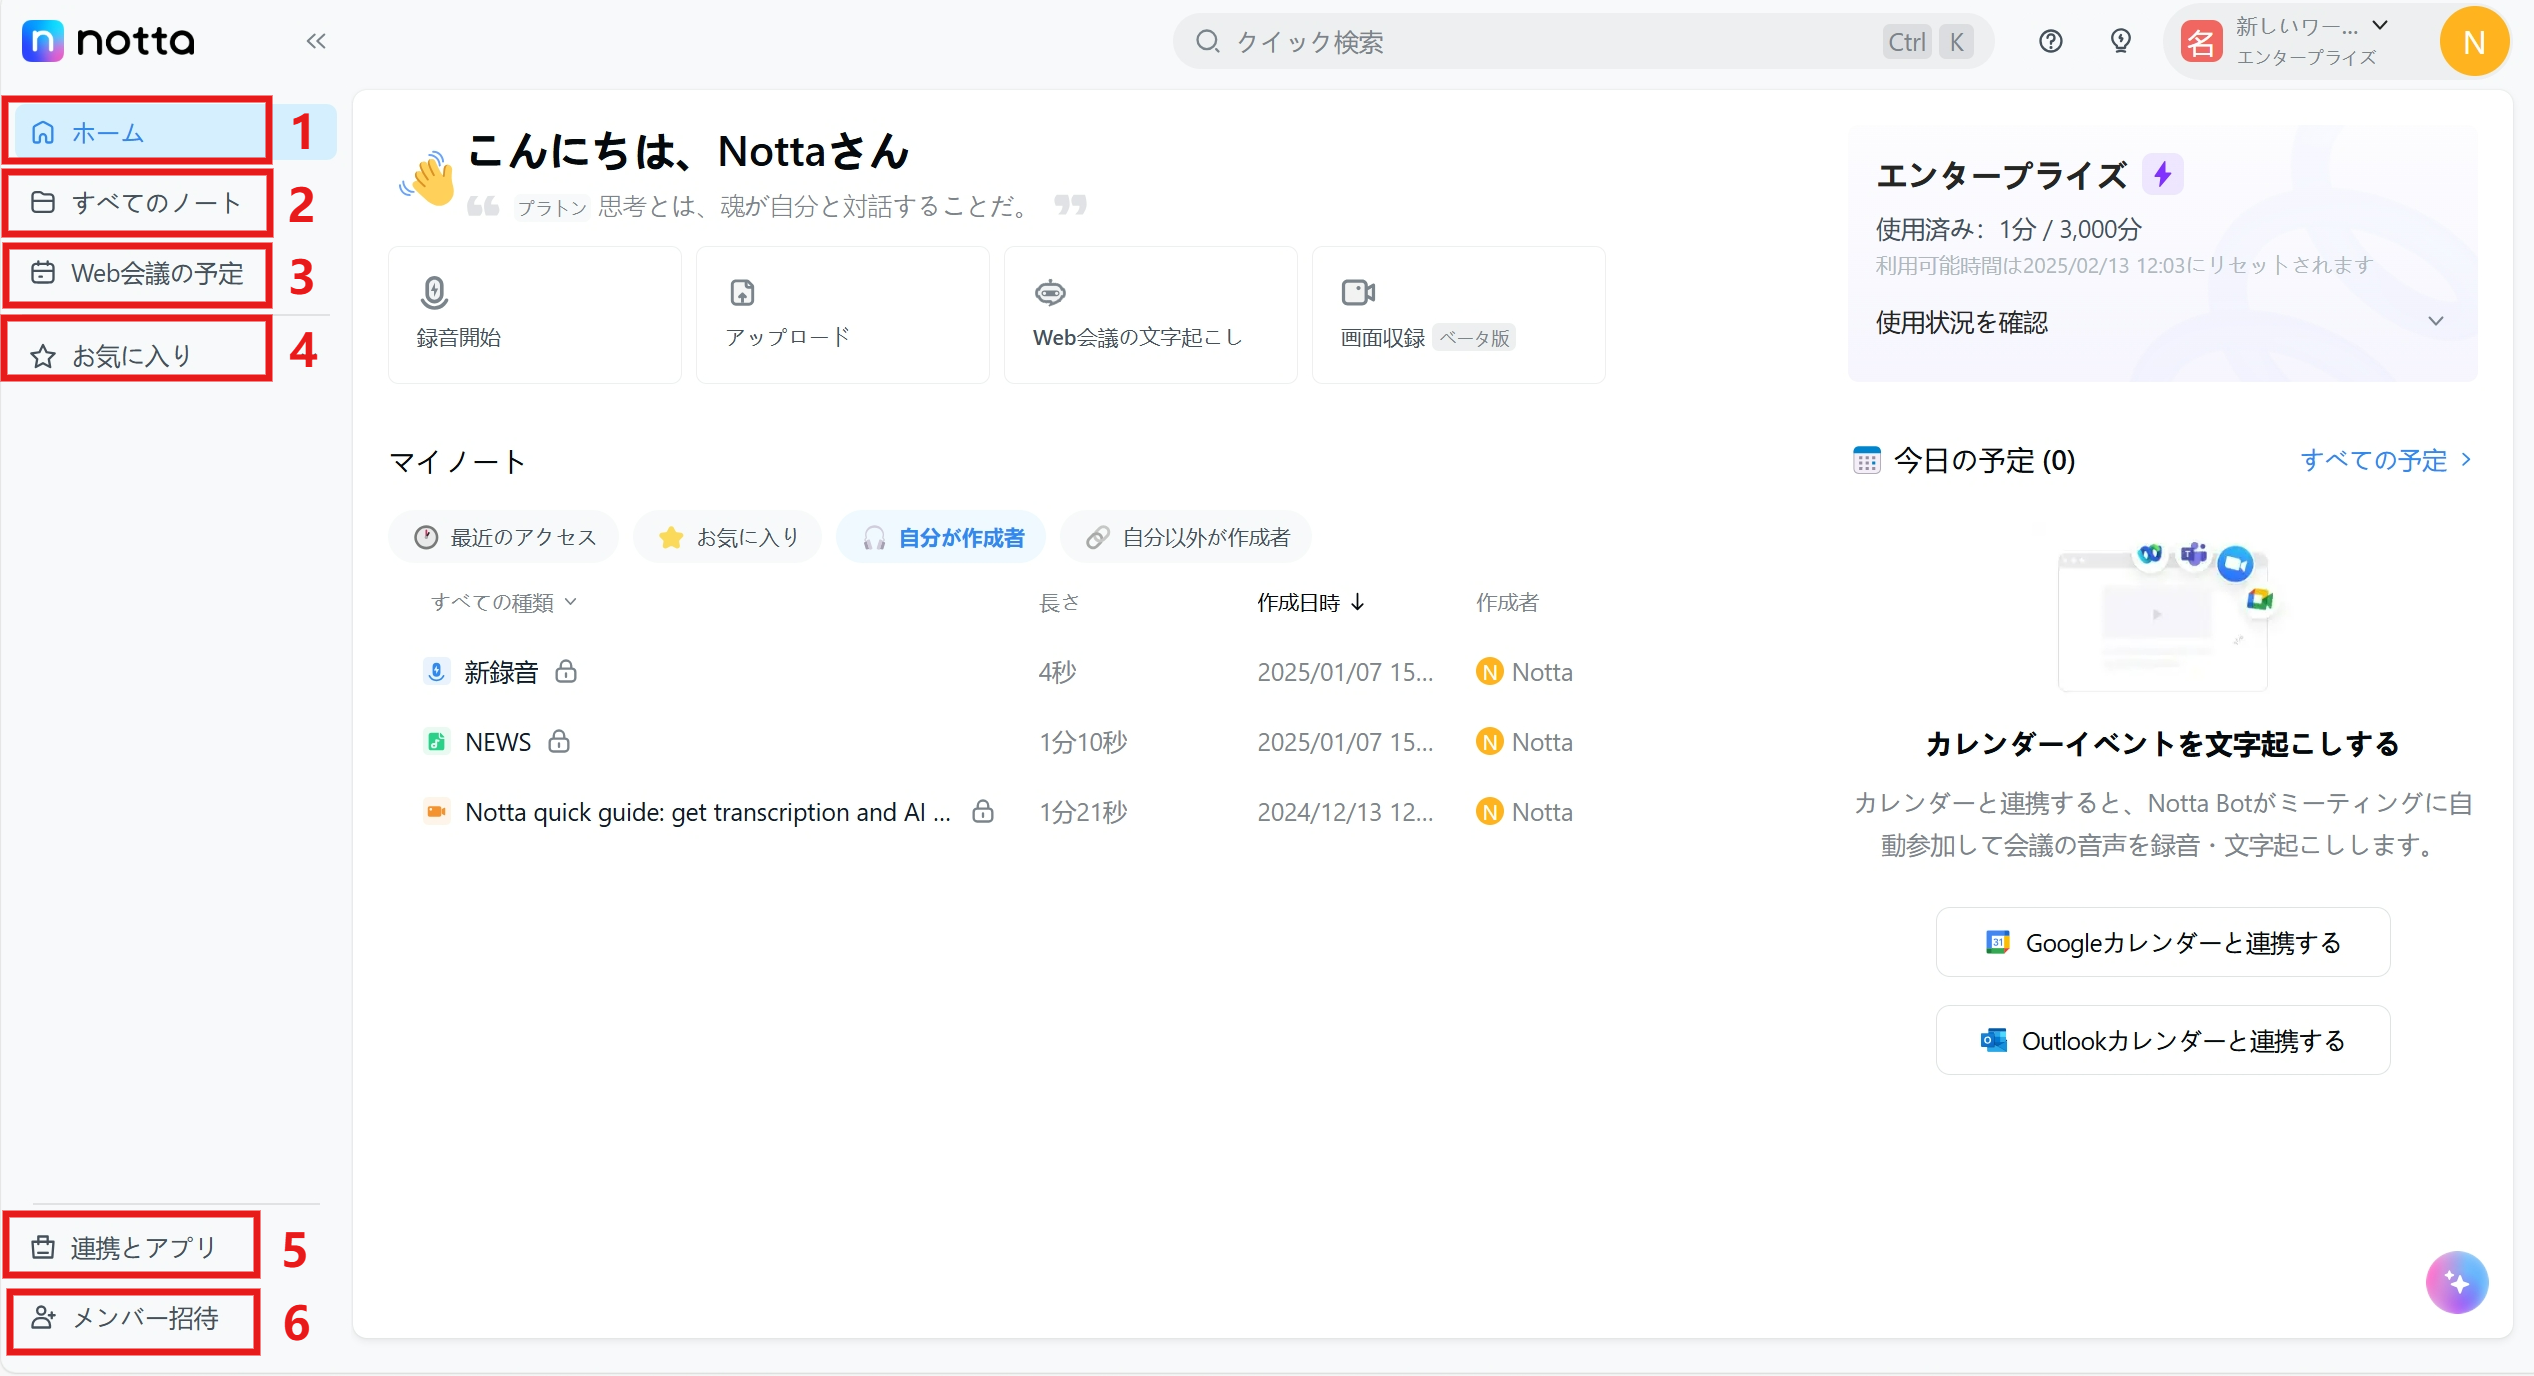Click the blue mic icon of 新録音
The image size is (2534, 1376).
(436, 671)
